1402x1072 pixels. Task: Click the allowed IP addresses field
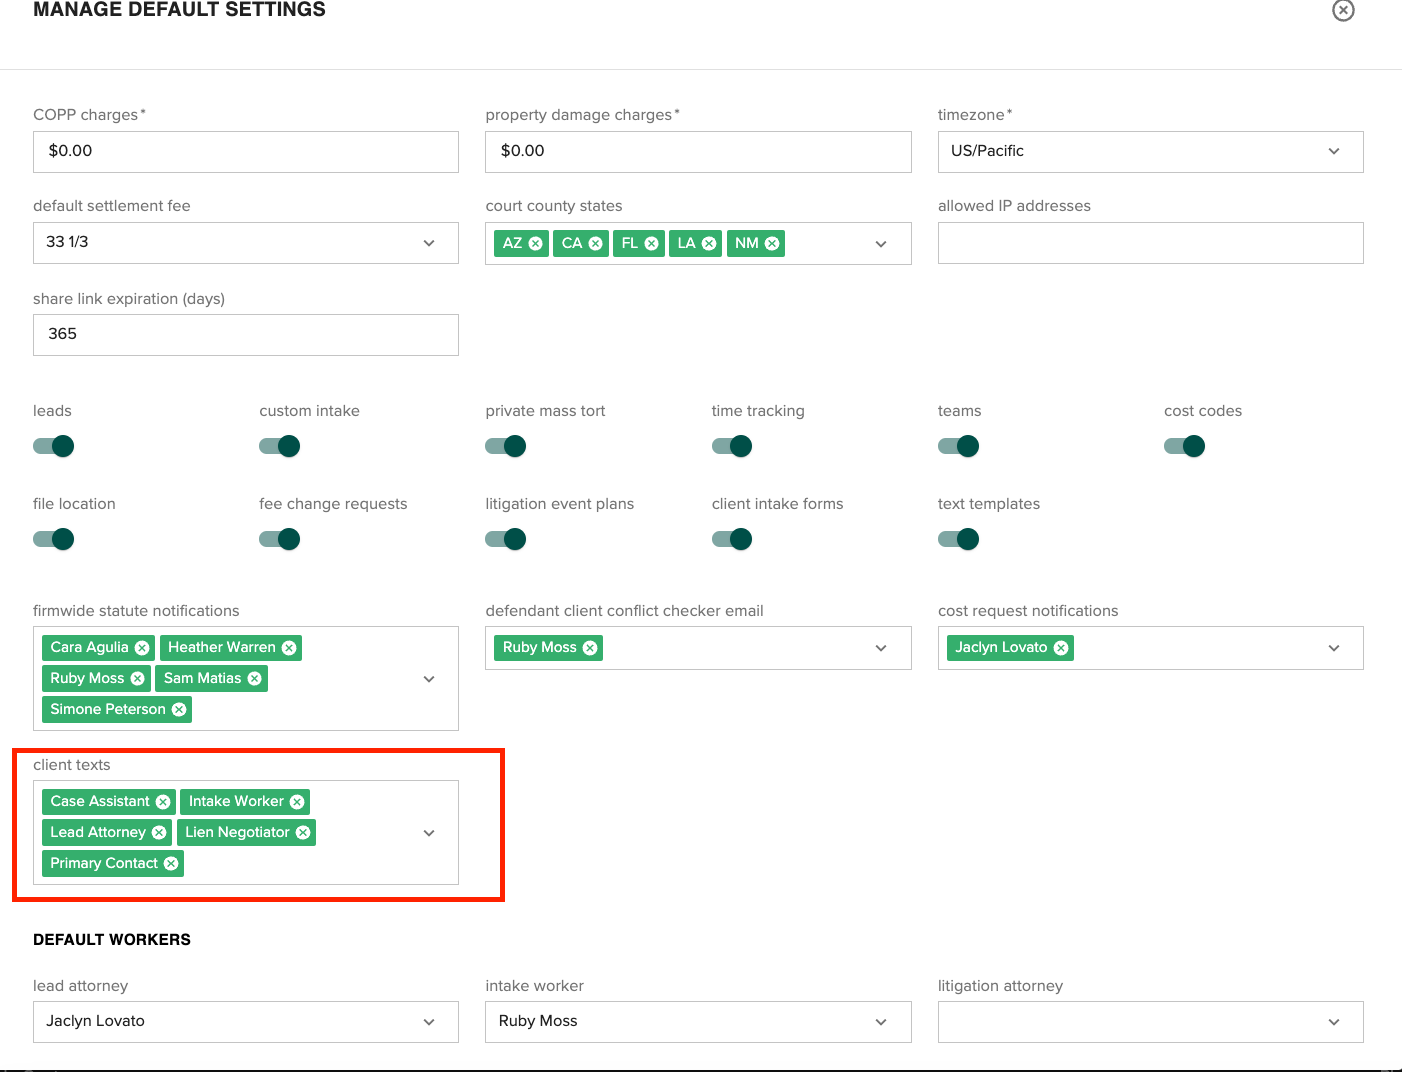coord(1150,243)
